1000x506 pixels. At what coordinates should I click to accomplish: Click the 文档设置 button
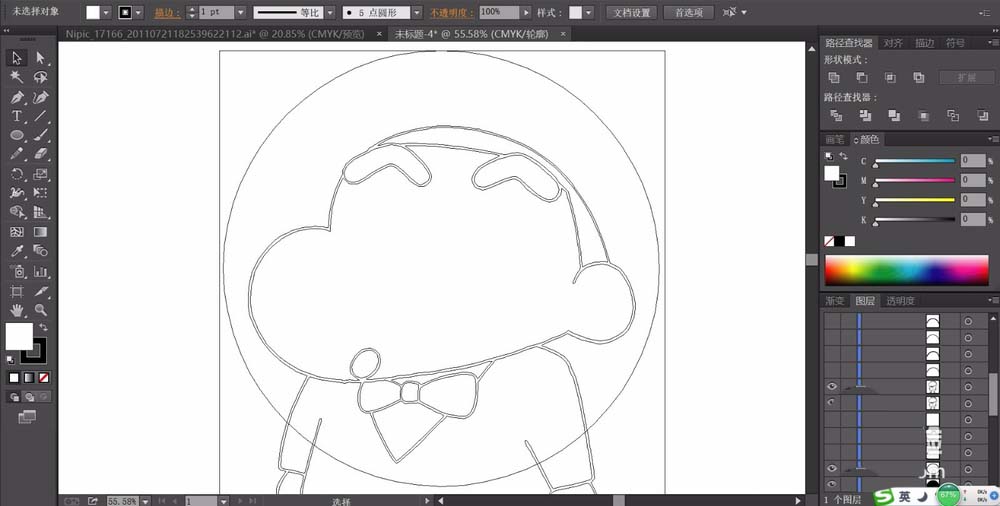(631, 13)
